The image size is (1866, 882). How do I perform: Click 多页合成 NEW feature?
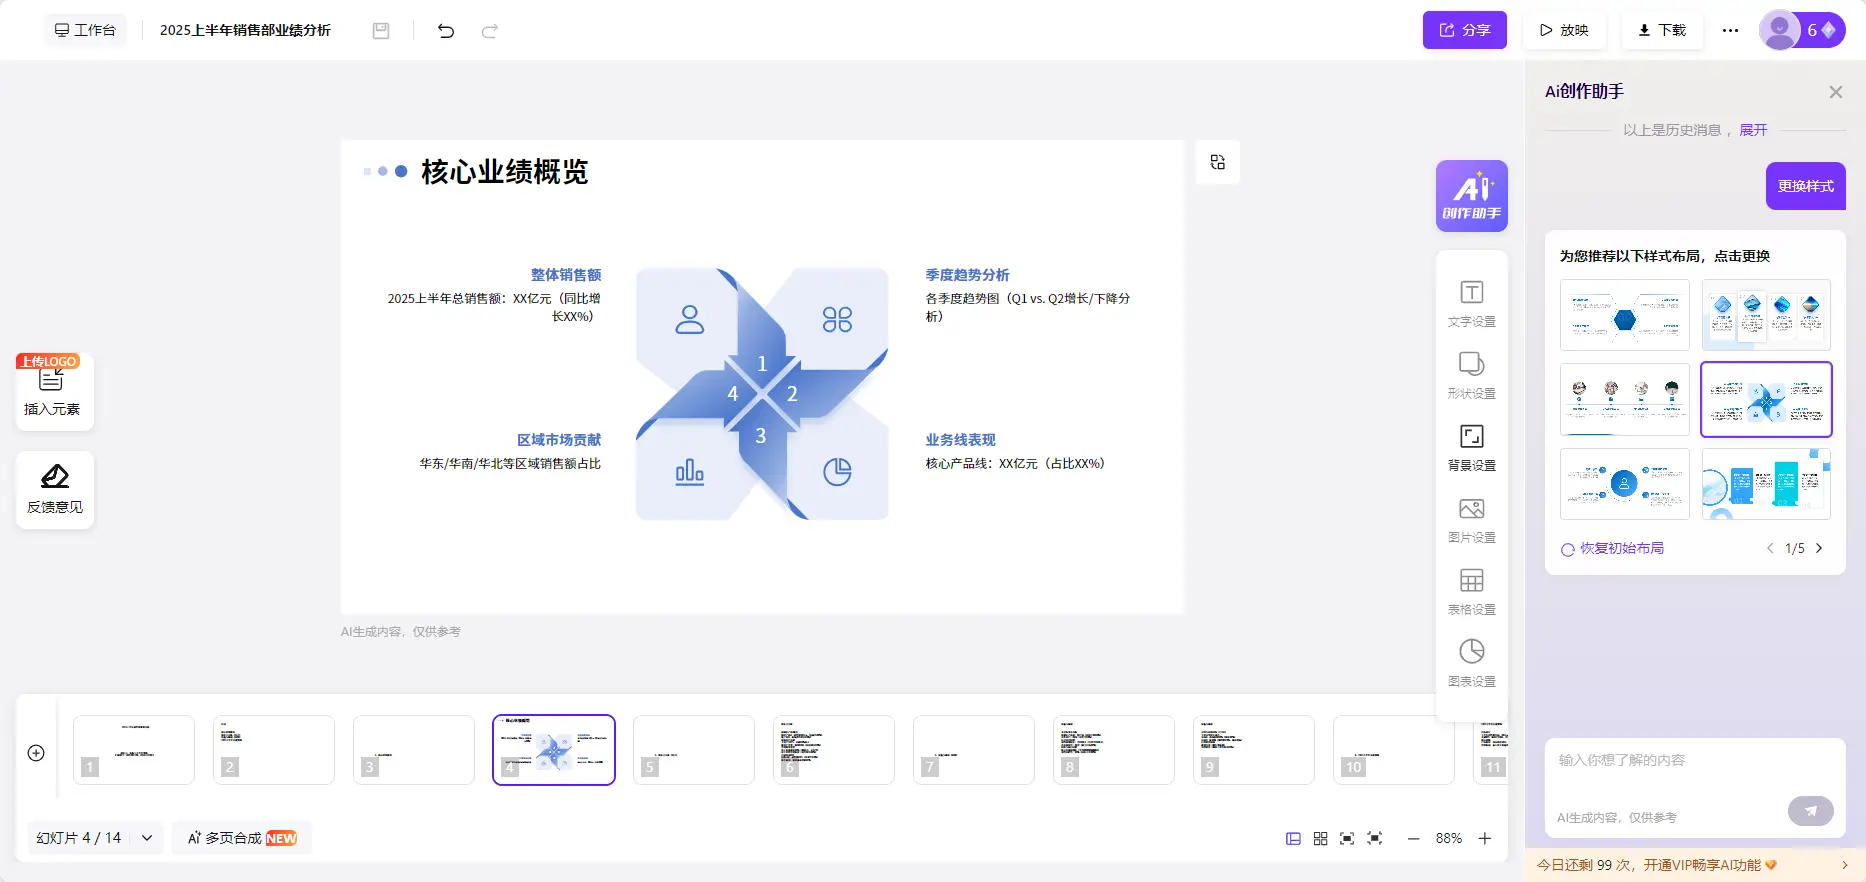[x=242, y=838]
